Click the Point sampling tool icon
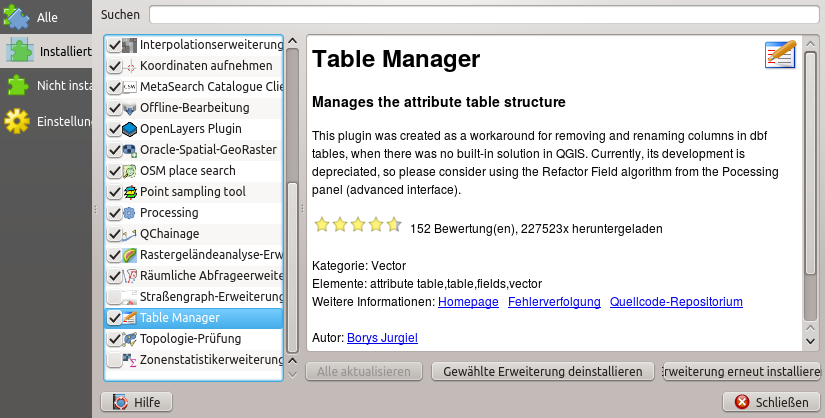This screenshot has width=825, height=418. [130, 192]
